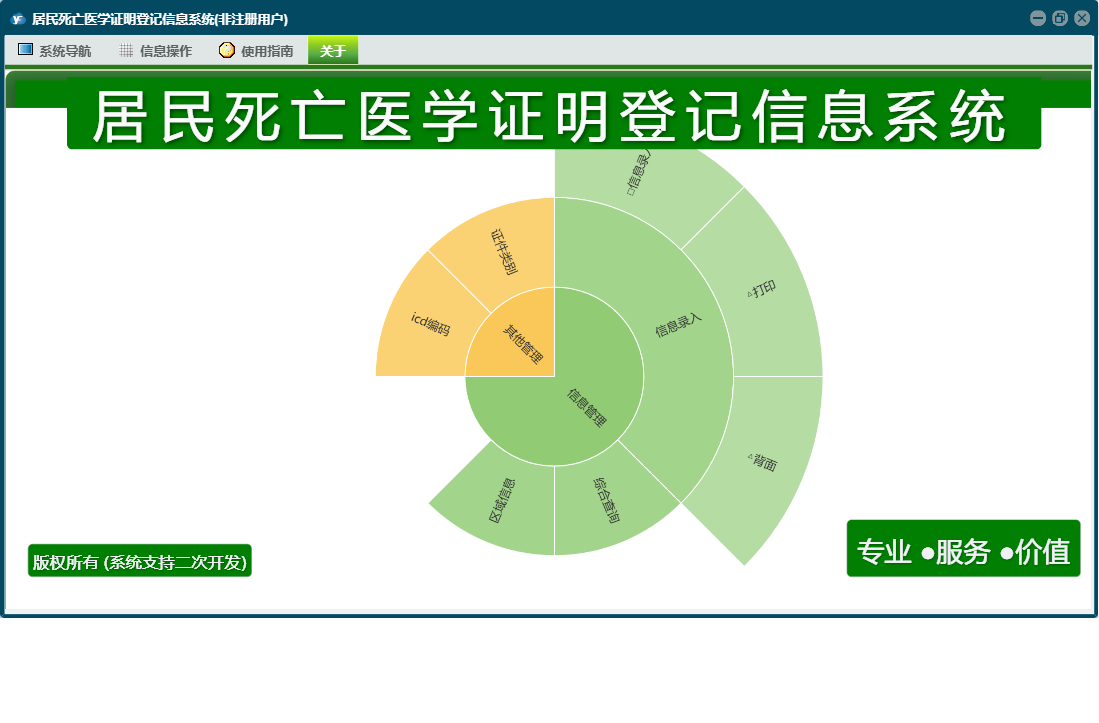
Task: Select the 信息录入 ring segment
Action: click(x=680, y=325)
